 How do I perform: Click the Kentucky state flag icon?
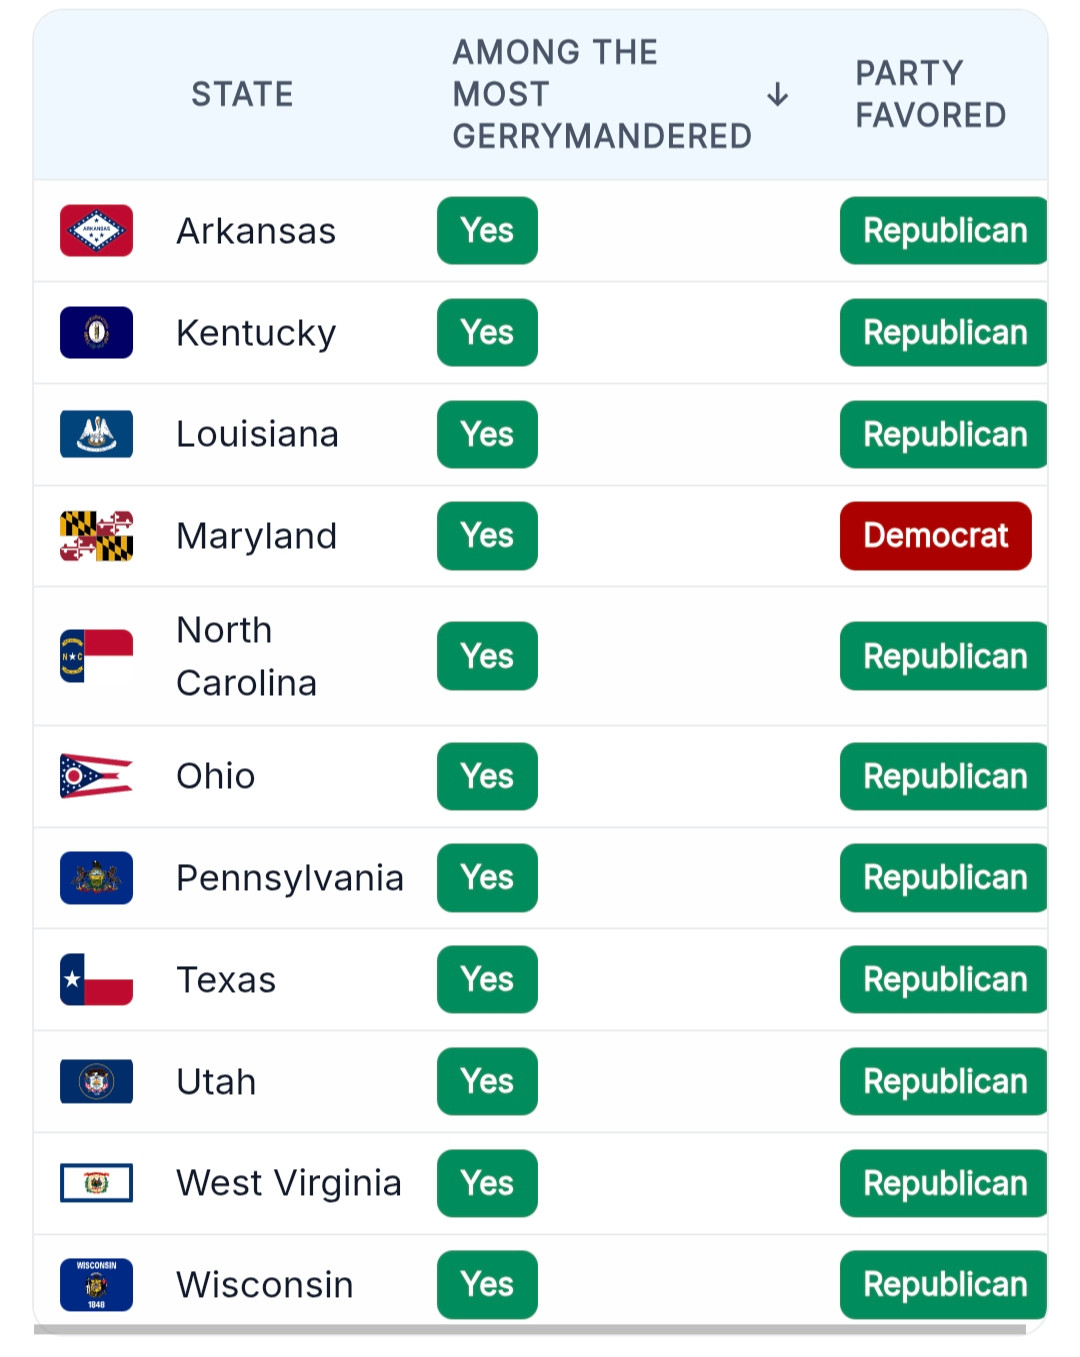coord(96,333)
